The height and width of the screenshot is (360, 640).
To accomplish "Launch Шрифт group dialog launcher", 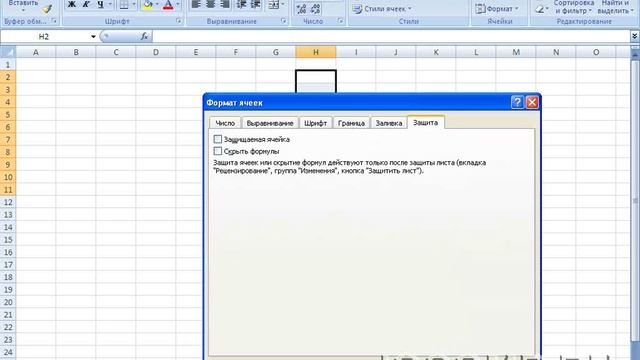I will (x=178, y=21).
